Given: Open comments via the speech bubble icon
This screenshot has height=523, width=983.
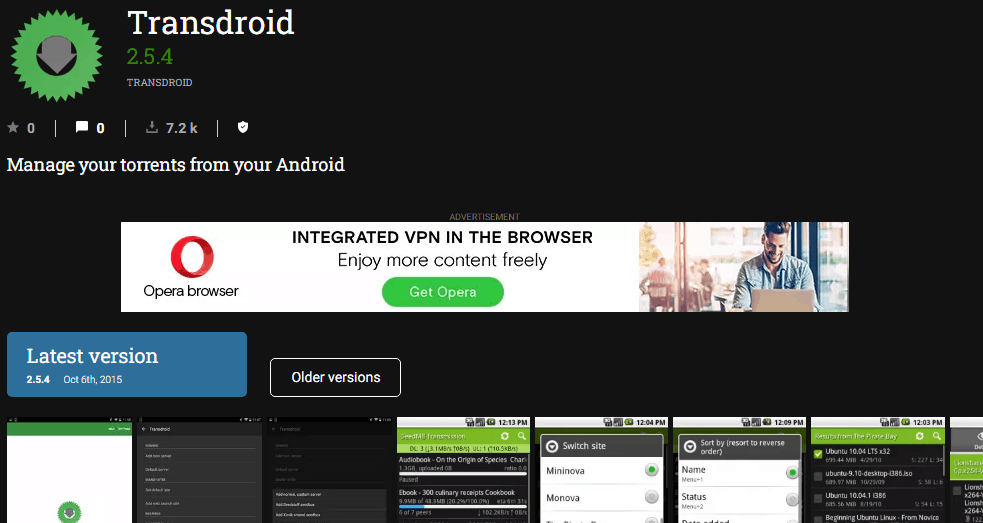Looking at the screenshot, I should [x=81, y=127].
